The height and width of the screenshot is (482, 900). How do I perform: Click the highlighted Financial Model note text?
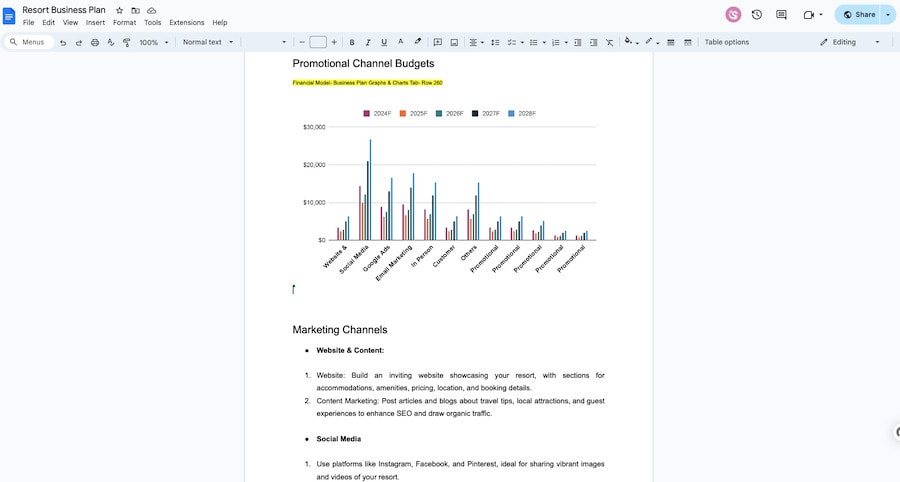tap(367, 83)
